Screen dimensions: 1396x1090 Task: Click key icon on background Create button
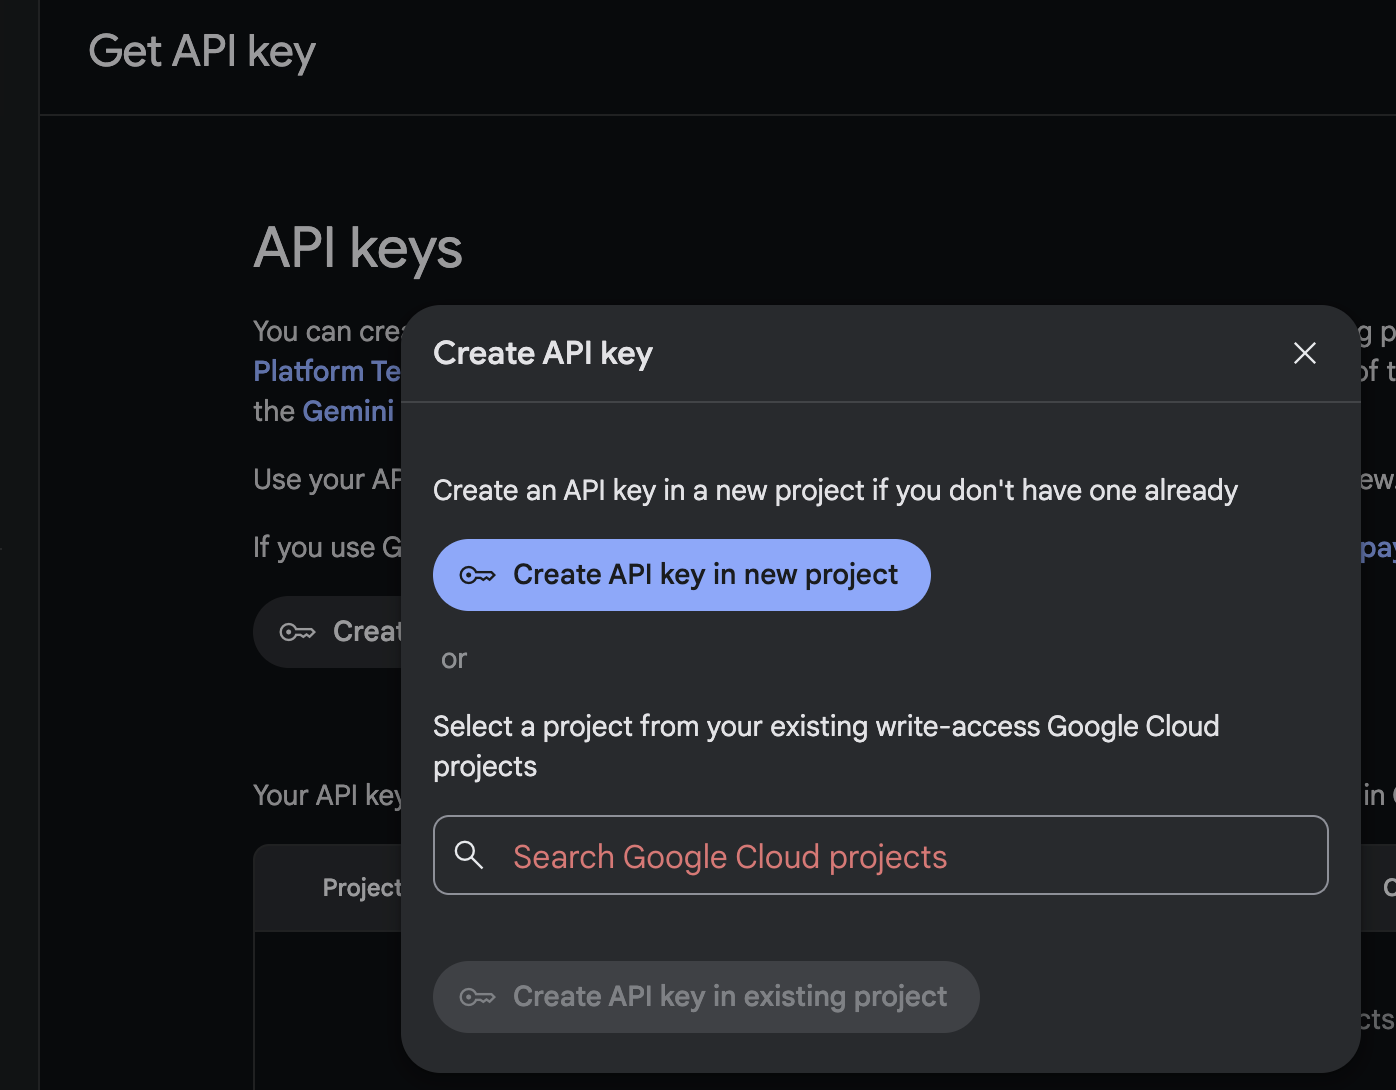point(297,632)
